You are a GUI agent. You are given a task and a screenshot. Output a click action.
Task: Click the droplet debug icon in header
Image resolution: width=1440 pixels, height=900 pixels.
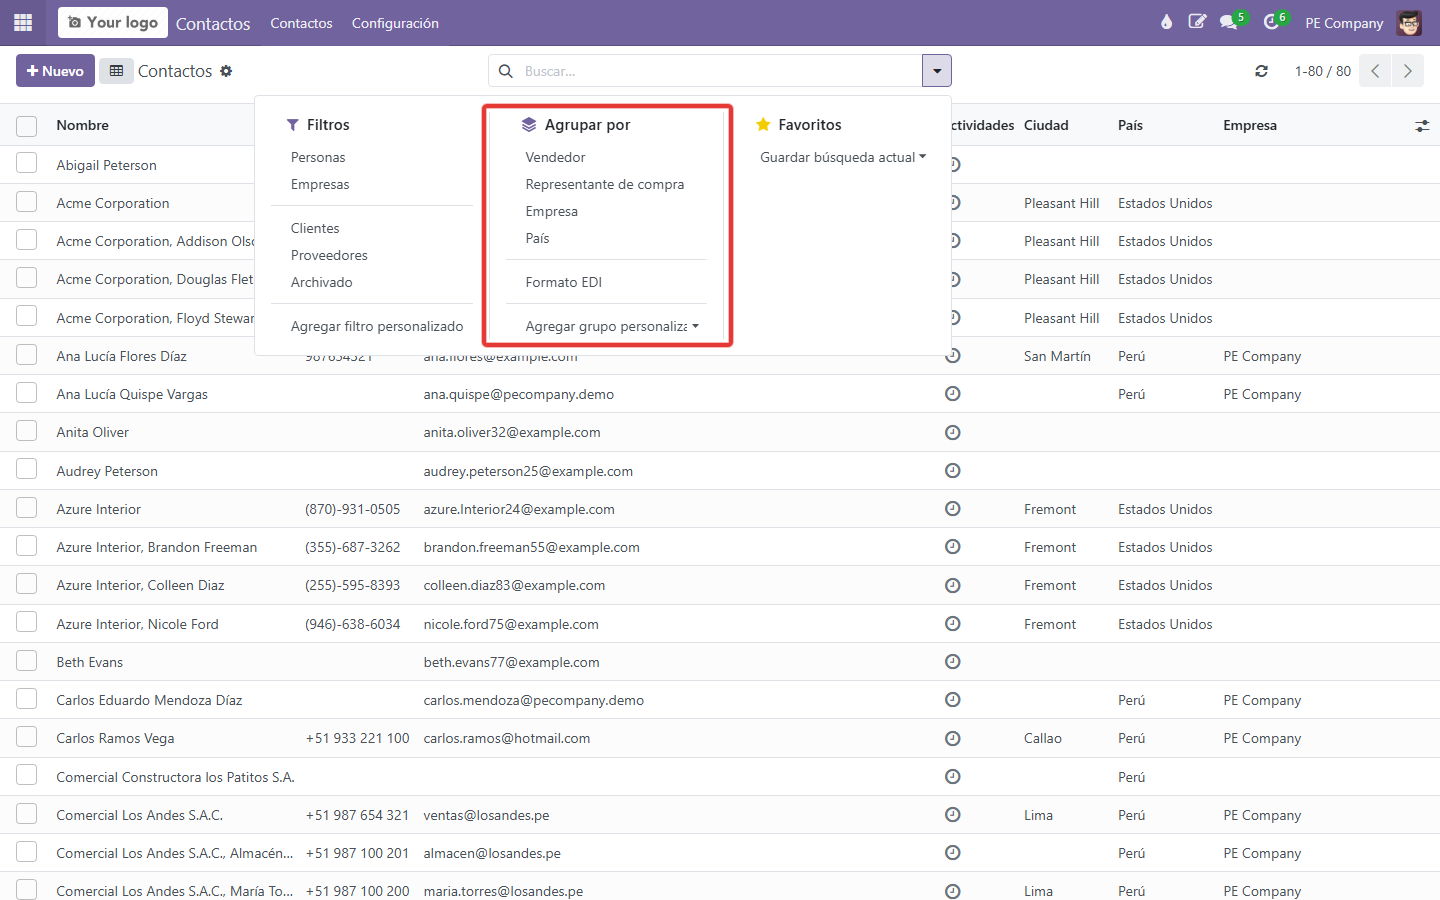coord(1166,22)
